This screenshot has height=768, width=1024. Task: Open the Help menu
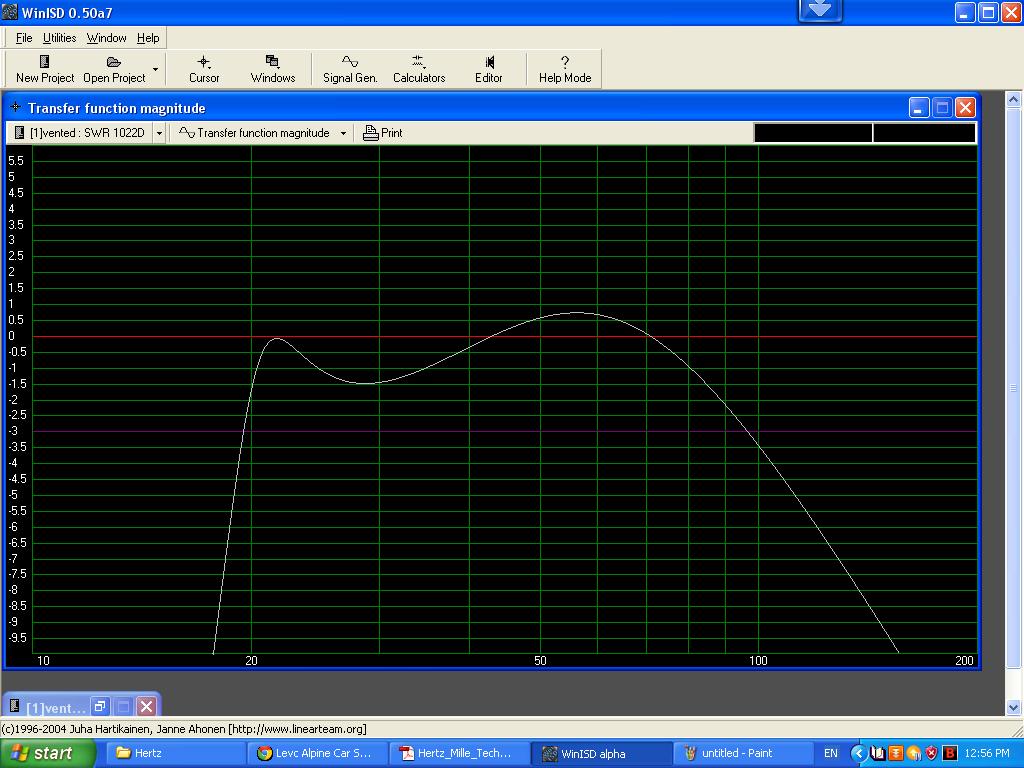(x=148, y=38)
